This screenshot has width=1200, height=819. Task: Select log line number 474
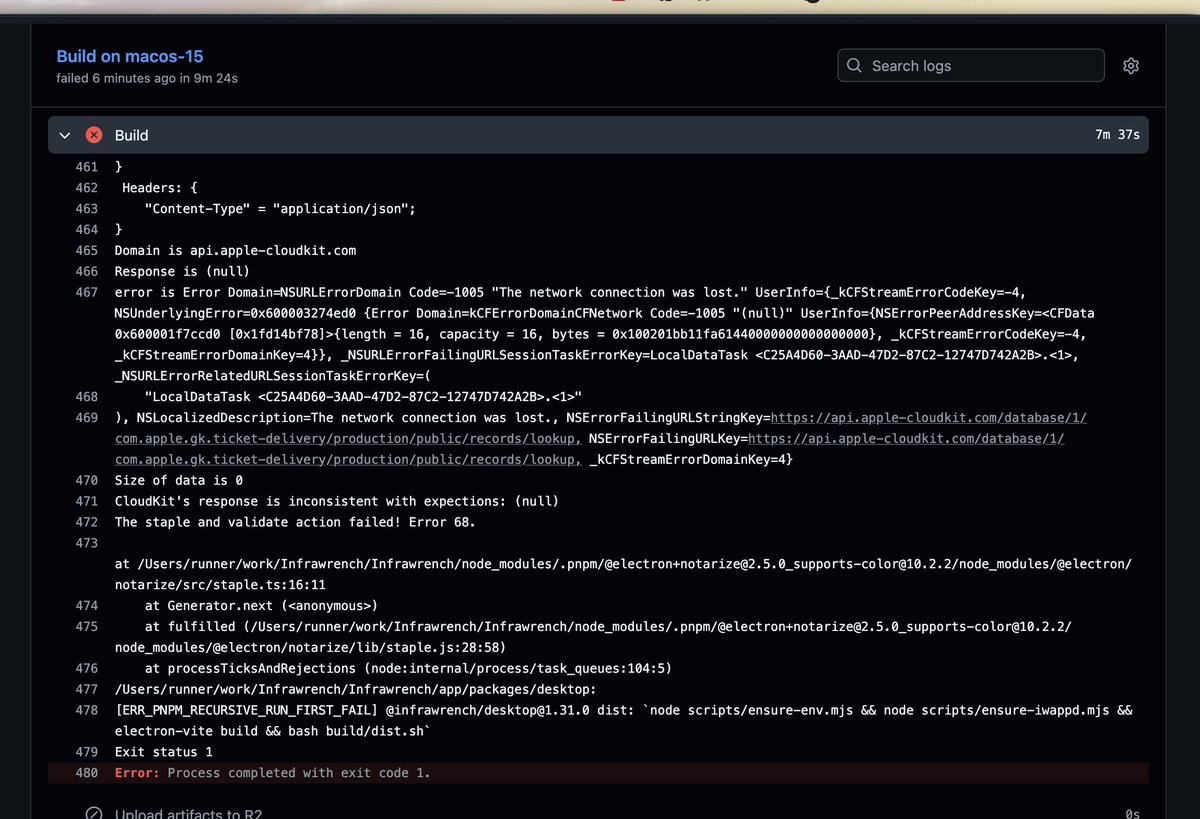86,605
